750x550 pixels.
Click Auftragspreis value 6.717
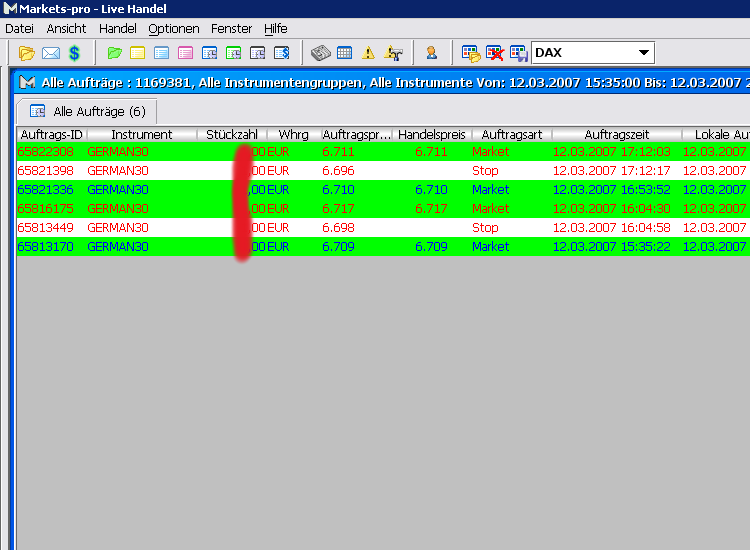[338, 209]
